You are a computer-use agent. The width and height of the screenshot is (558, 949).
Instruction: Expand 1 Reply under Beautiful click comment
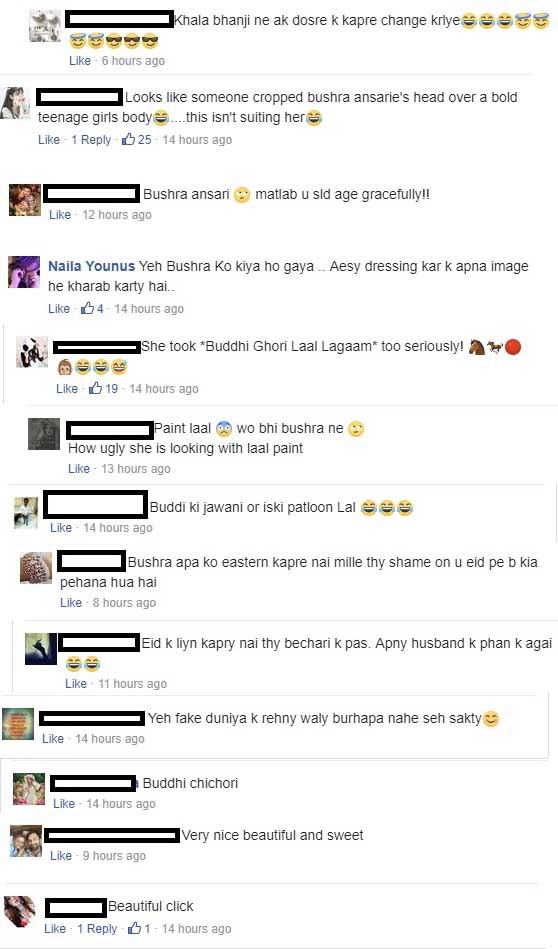tap(97, 928)
